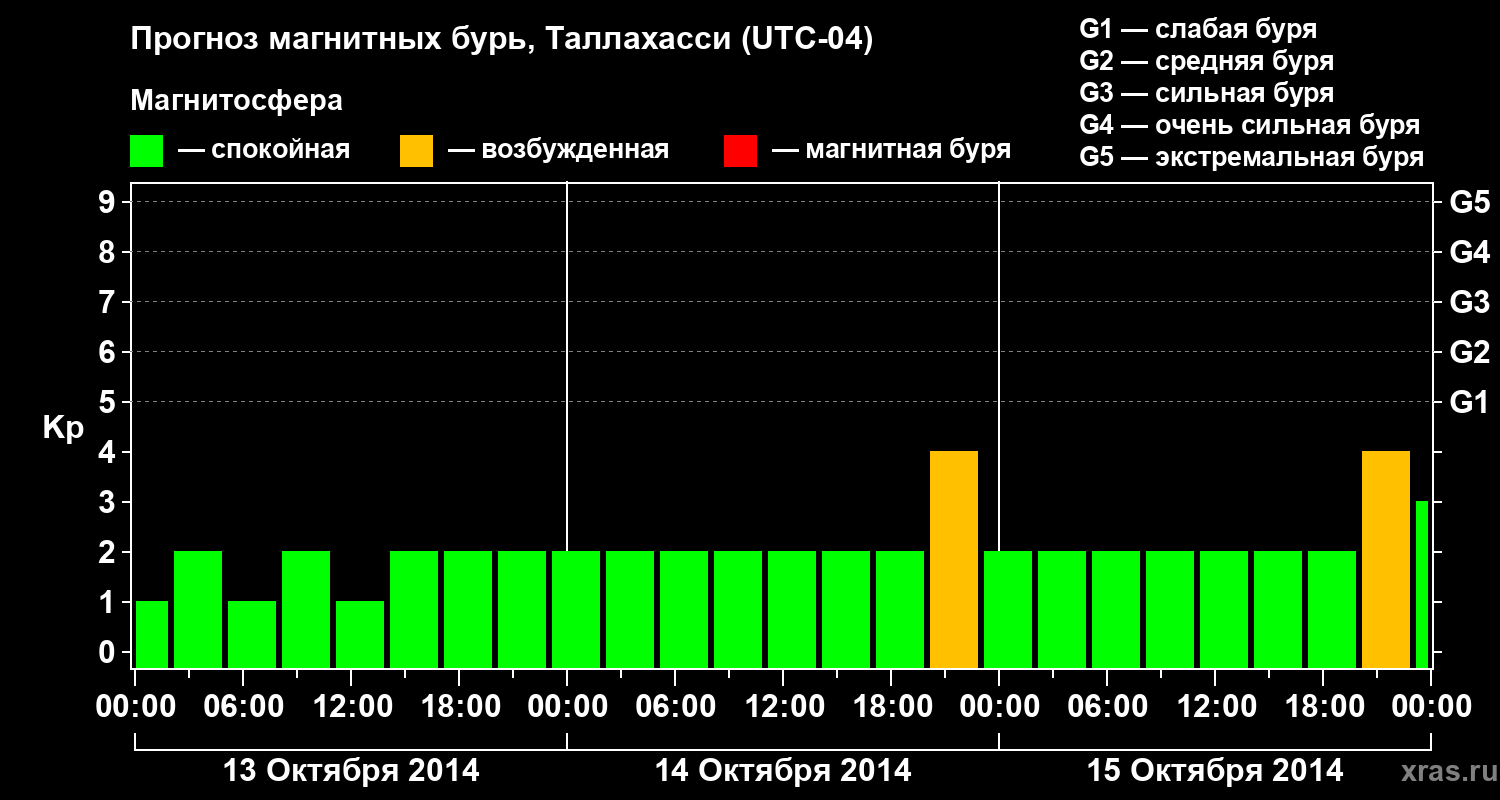
Task: Click the 'G4' label on right axis
Action: (x=1470, y=252)
